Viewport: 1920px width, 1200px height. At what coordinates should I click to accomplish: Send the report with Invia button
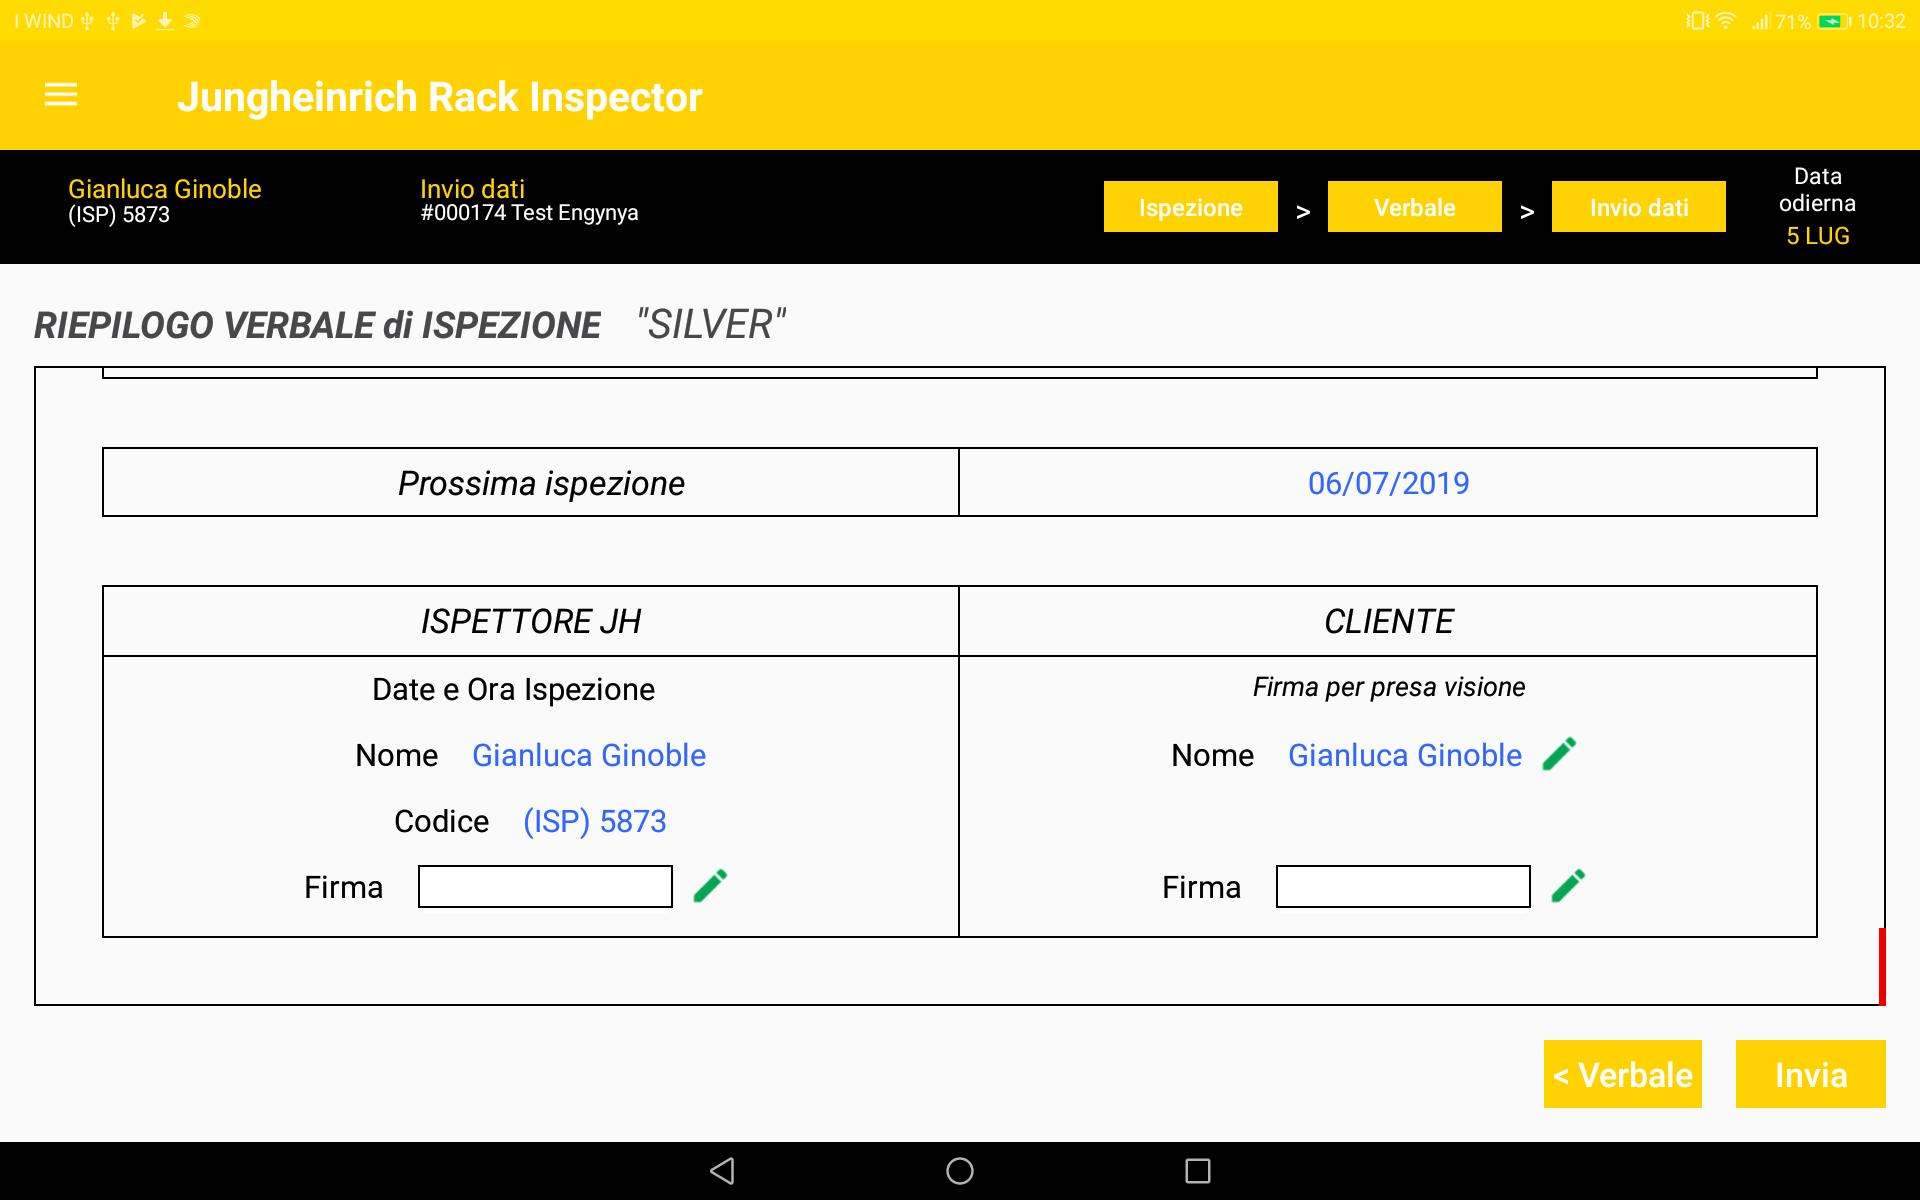pos(1811,1074)
